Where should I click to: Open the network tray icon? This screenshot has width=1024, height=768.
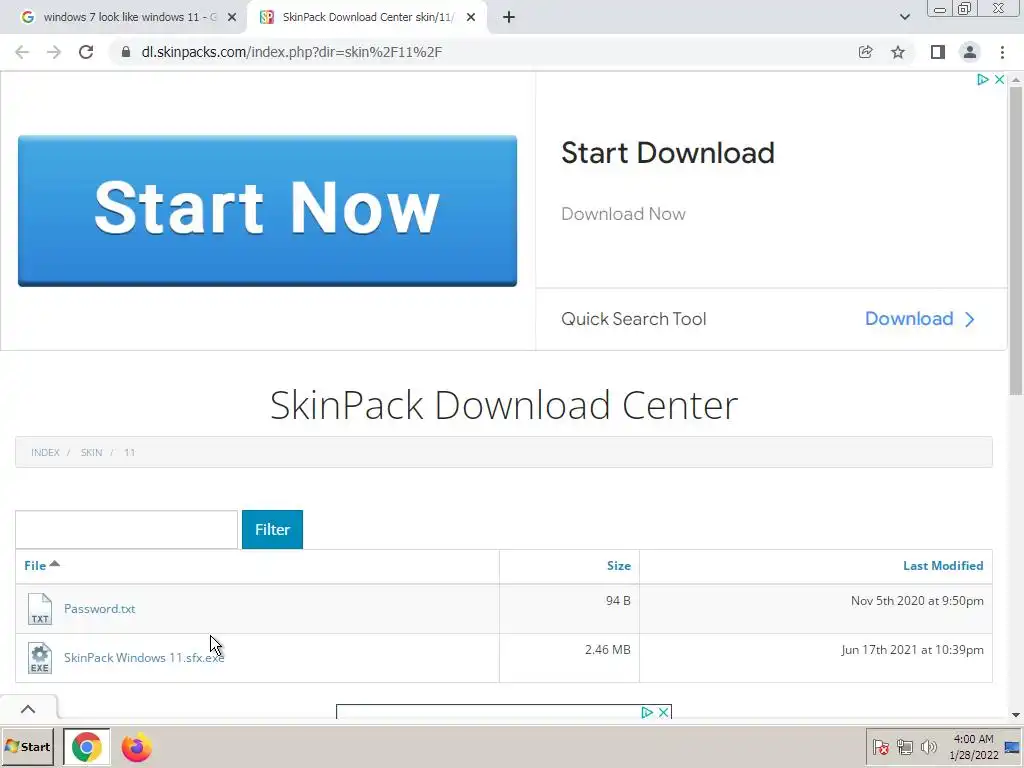point(904,747)
